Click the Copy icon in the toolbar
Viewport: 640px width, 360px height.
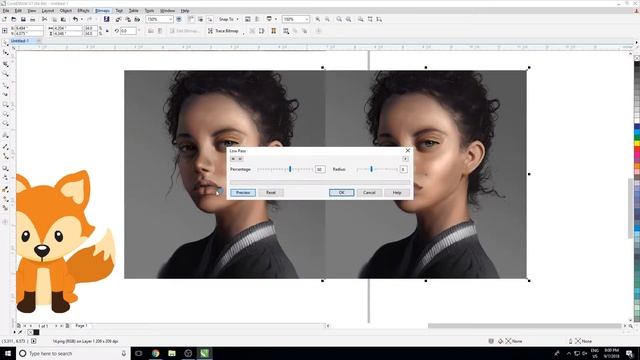click(x=54, y=19)
